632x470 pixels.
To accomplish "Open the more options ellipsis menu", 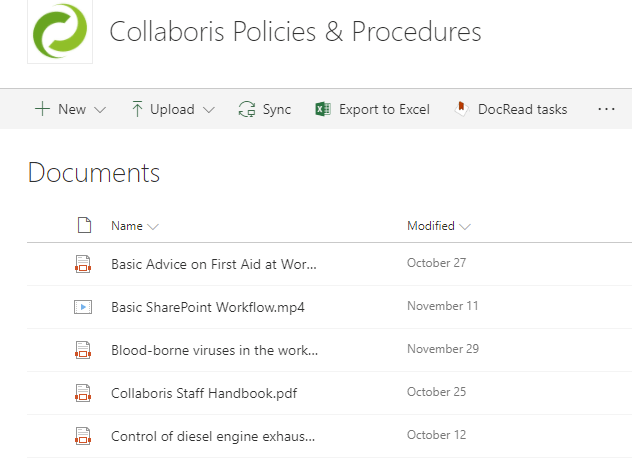I will pyautogui.click(x=606, y=109).
